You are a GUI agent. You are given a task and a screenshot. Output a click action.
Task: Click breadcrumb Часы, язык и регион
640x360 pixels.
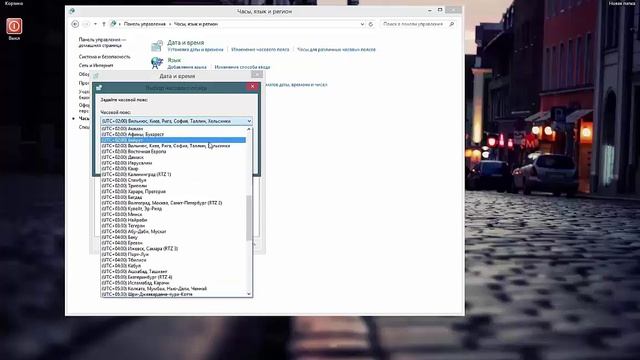point(196,24)
